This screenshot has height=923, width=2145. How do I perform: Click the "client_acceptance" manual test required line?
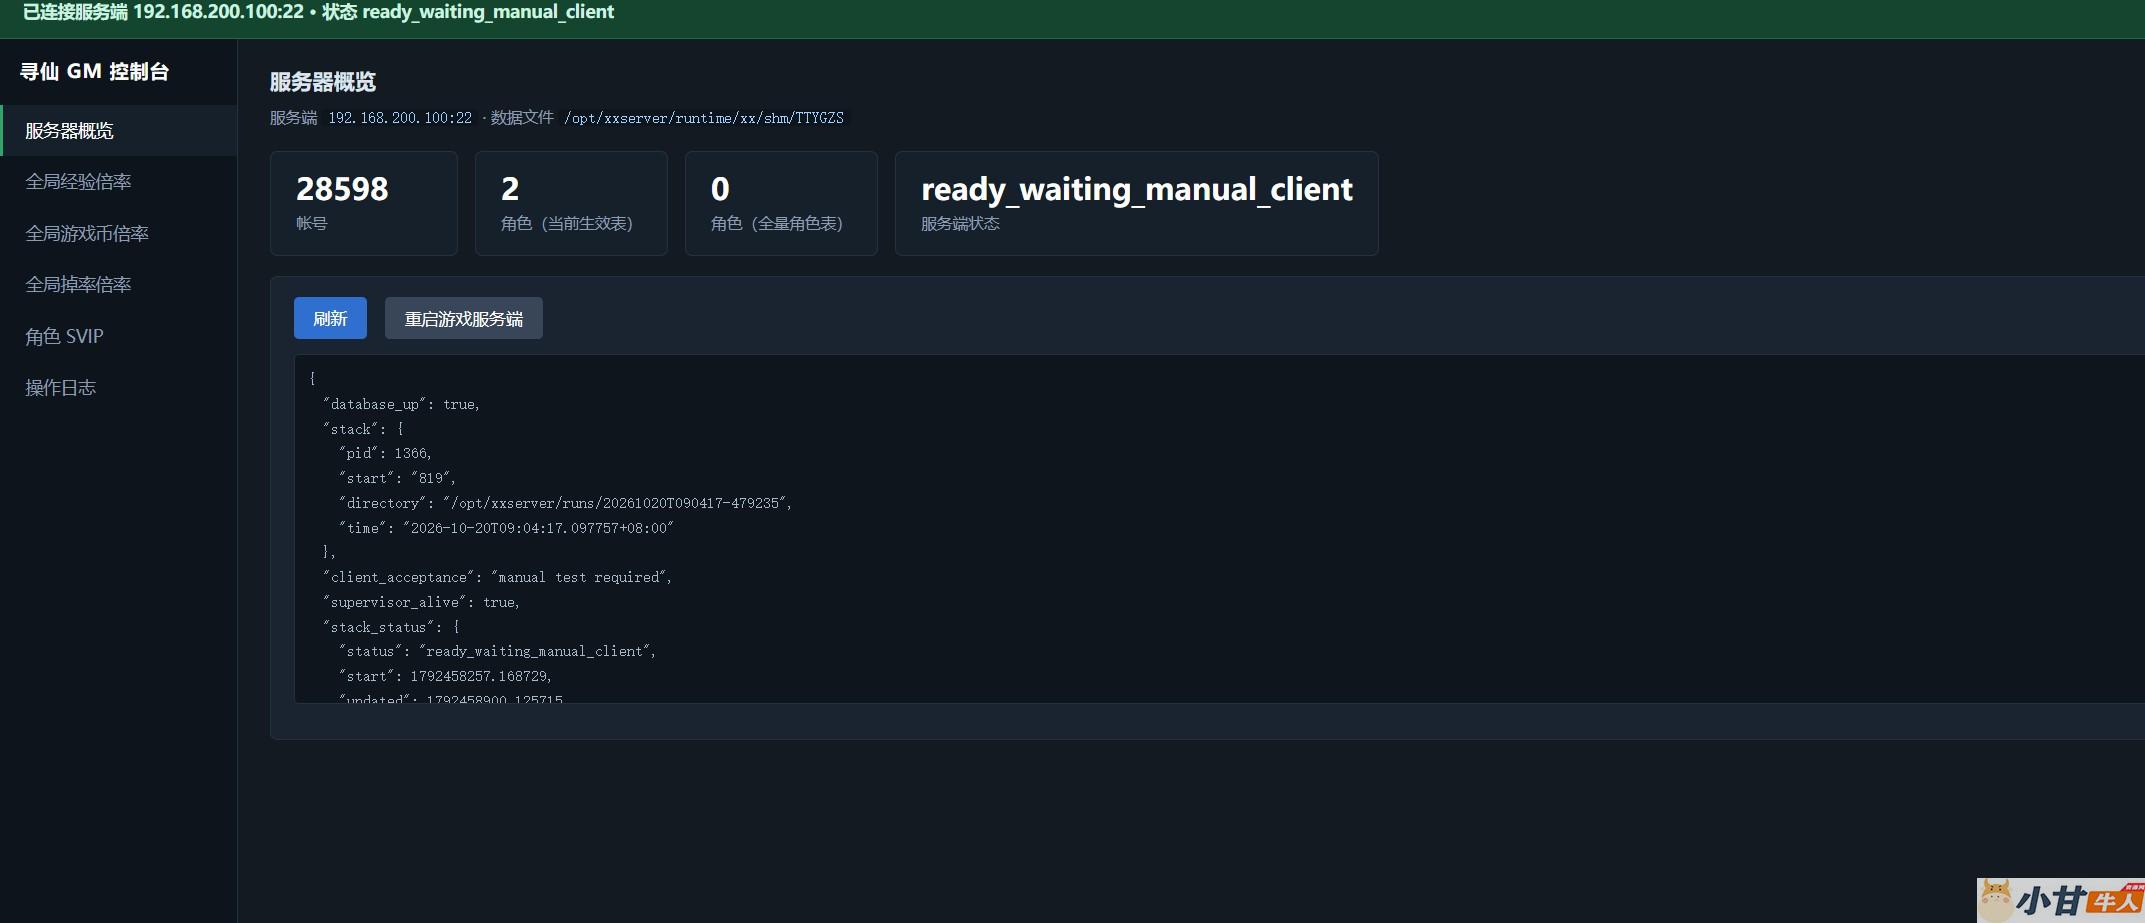(x=497, y=577)
